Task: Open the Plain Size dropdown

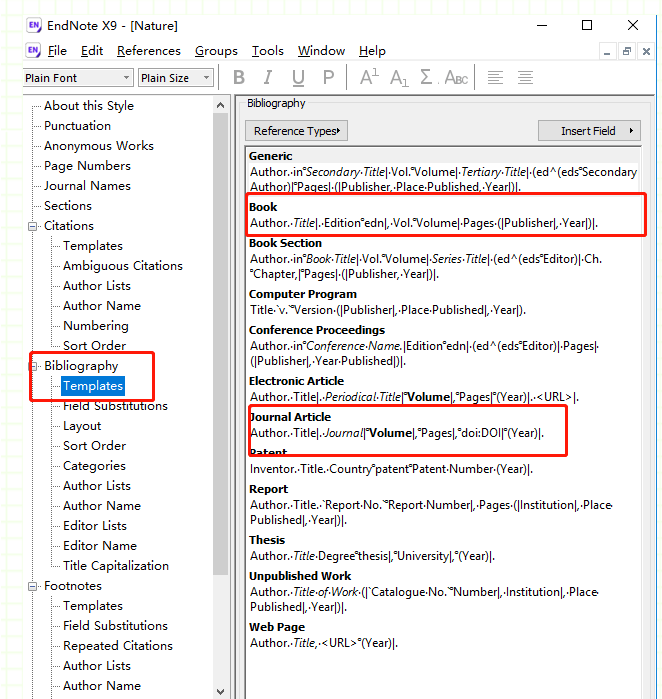Action: (x=176, y=78)
